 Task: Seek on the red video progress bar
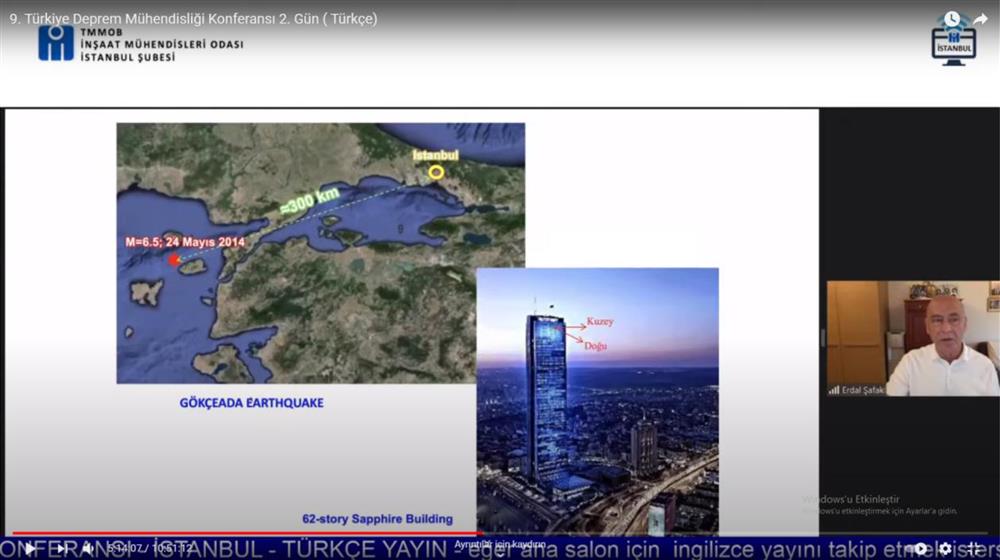click(x=247, y=533)
